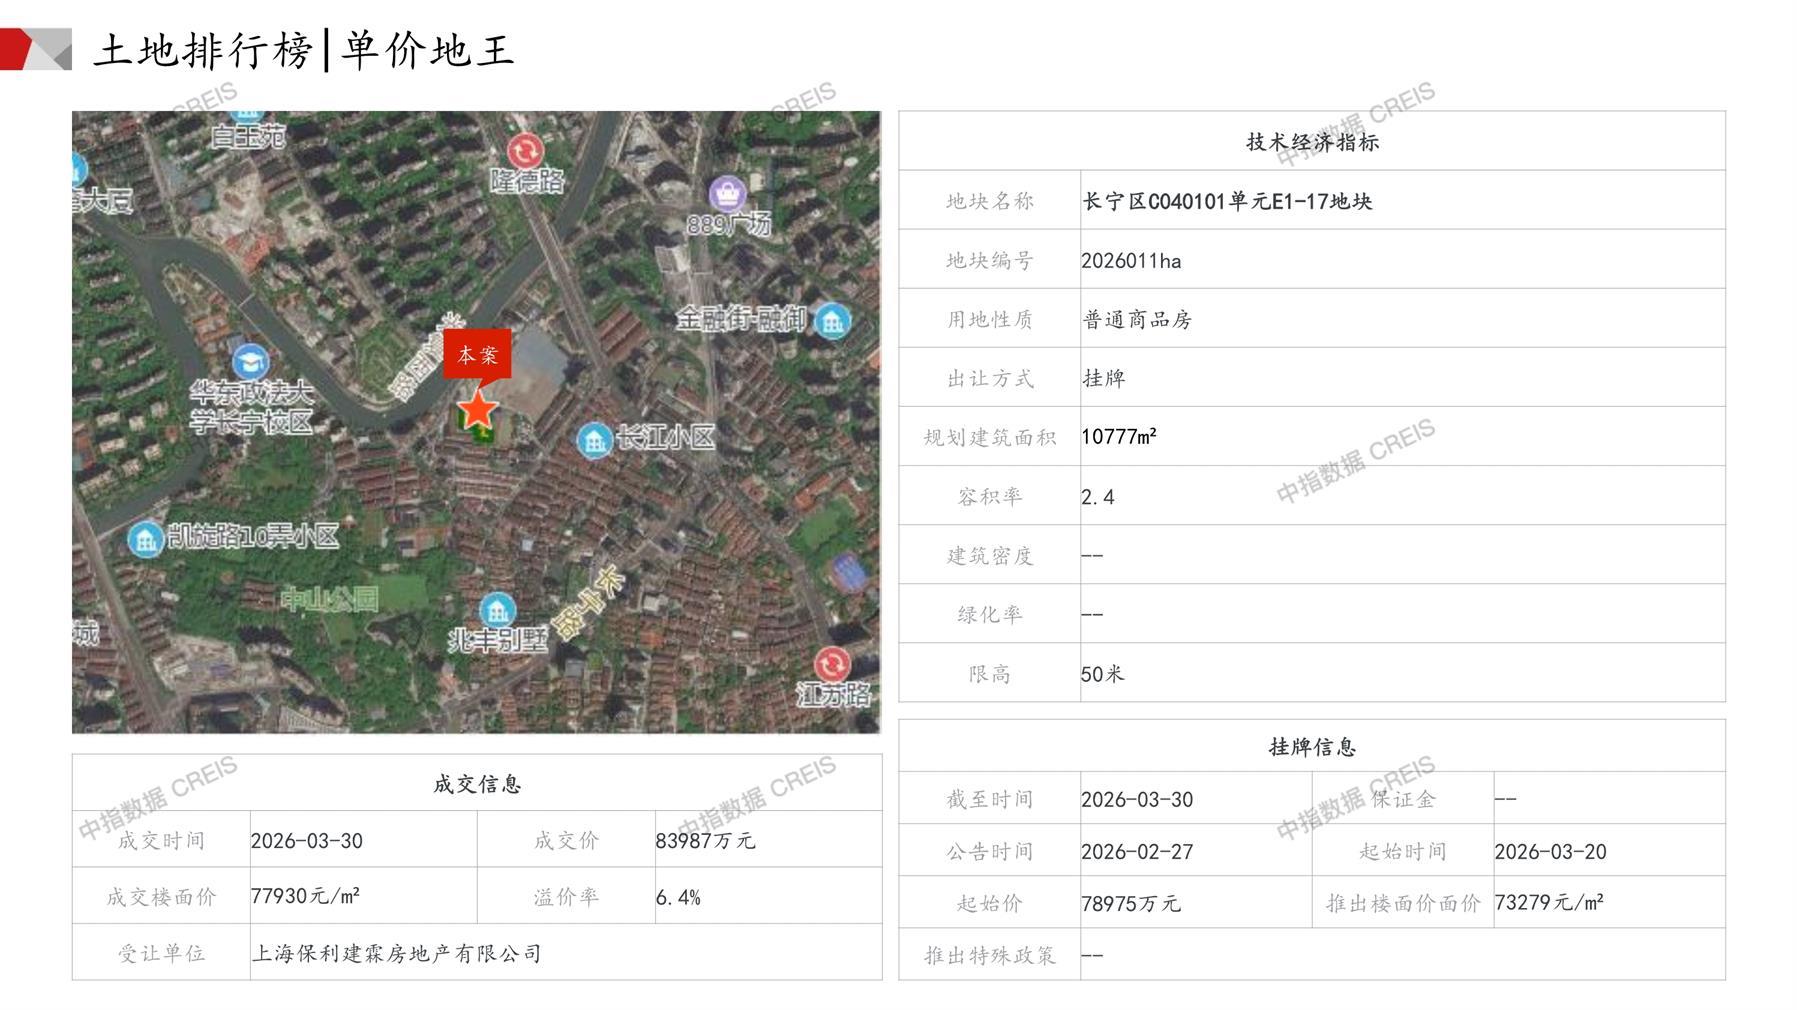Click the plot number 2026011ha cell
The image size is (1797, 1010).
pyautogui.click(x=1131, y=261)
